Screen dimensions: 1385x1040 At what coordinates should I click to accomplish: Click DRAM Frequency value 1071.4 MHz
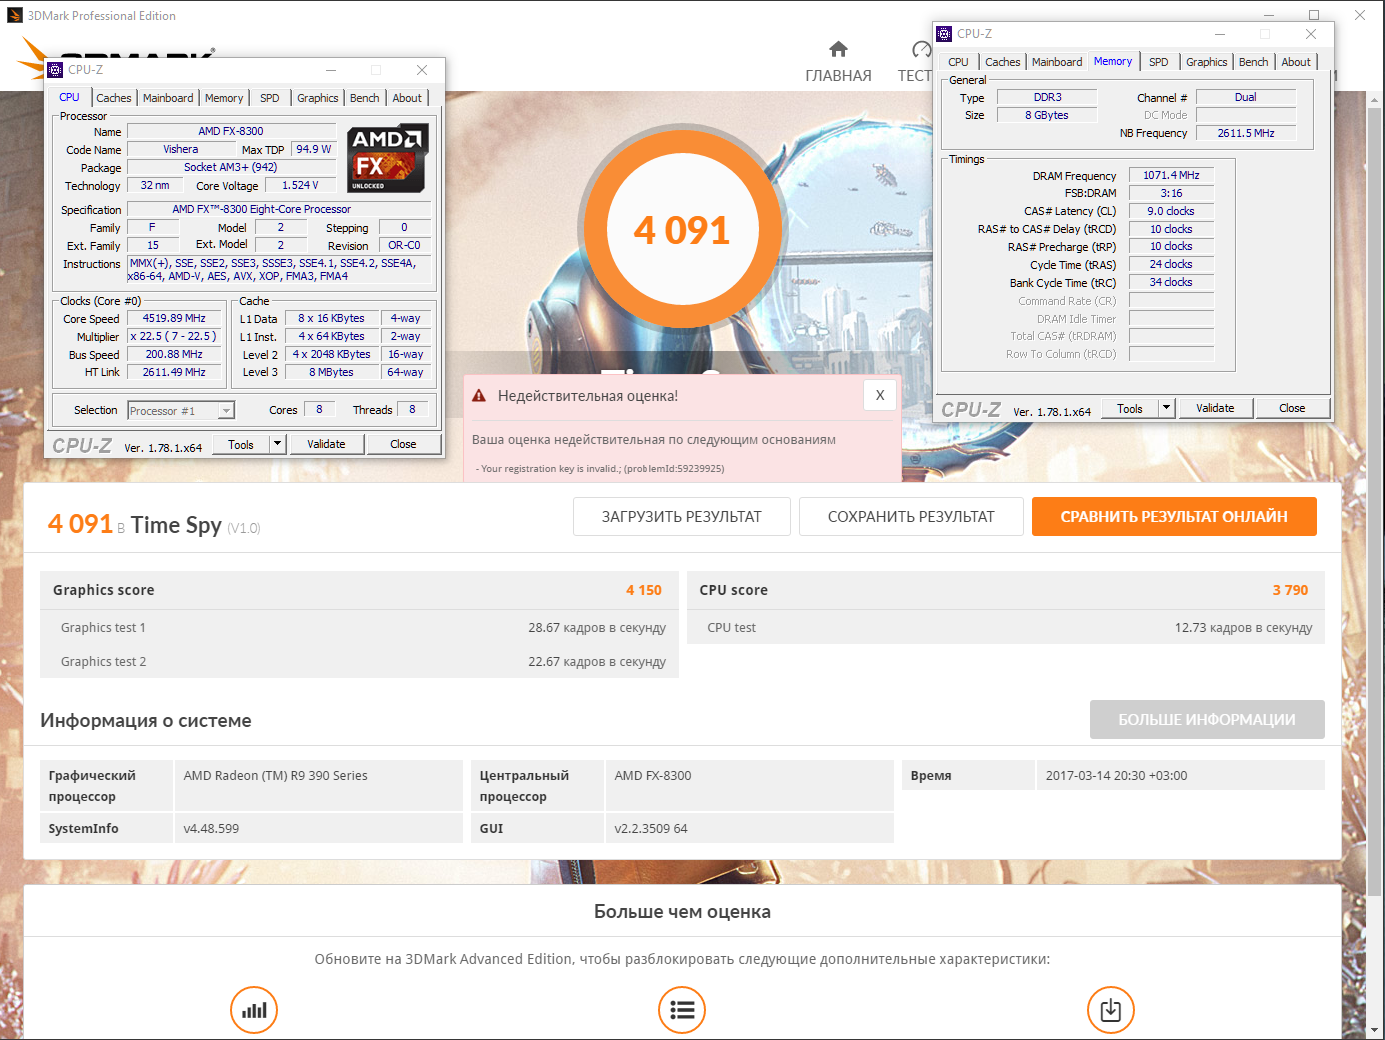[x=1171, y=175]
